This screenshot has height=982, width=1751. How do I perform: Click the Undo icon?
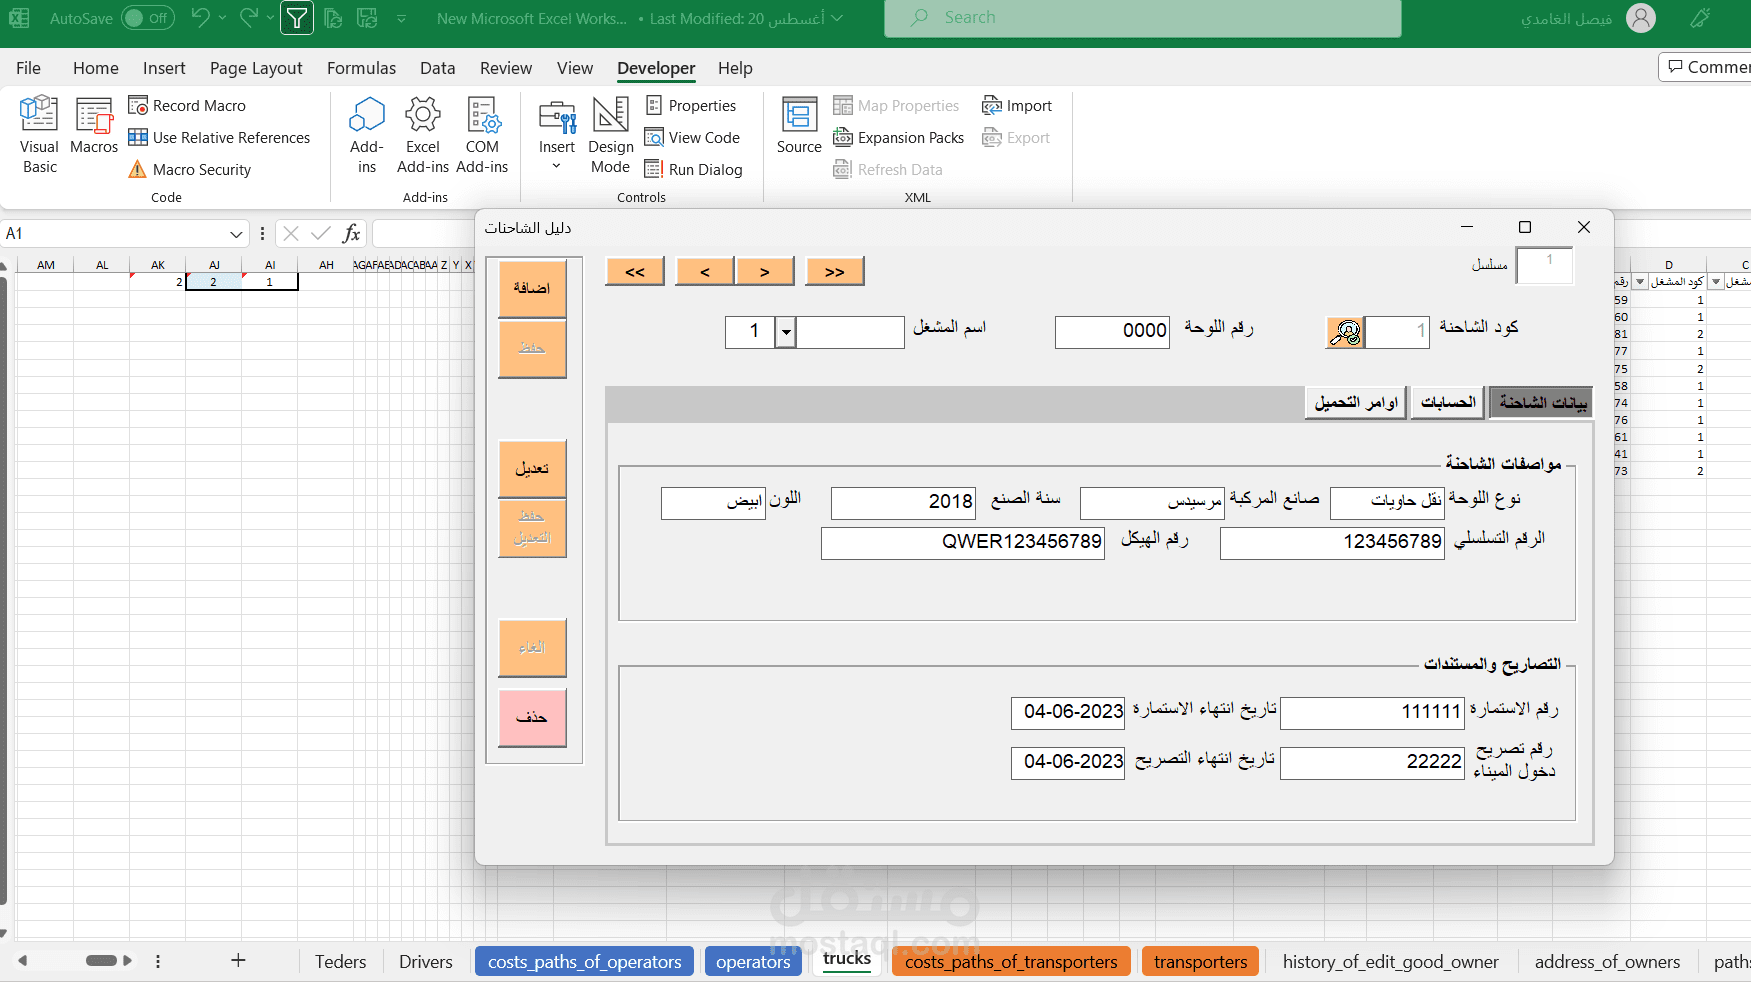coord(200,17)
